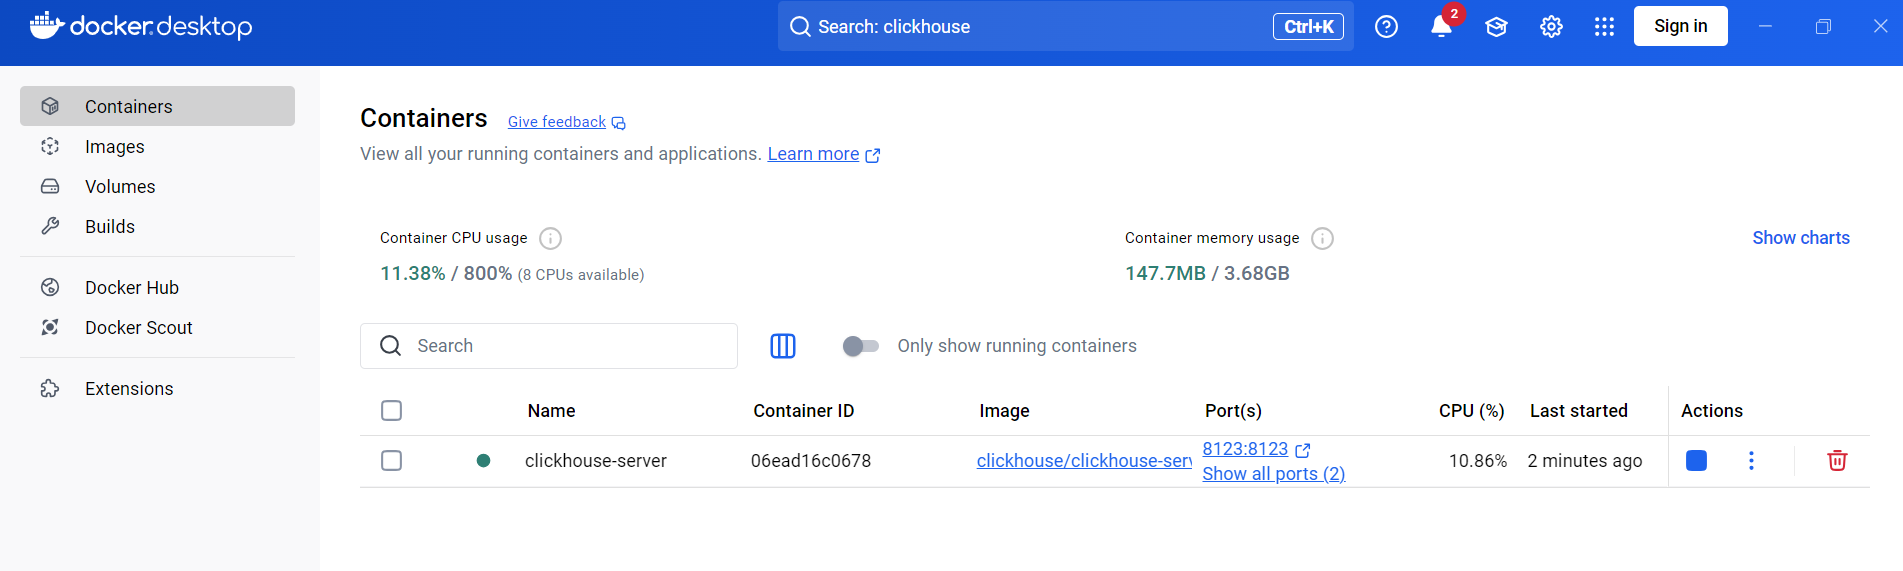Viewport: 1903px width, 571px height.
Task: Click the Sign in button
Action: [1681, 26]
